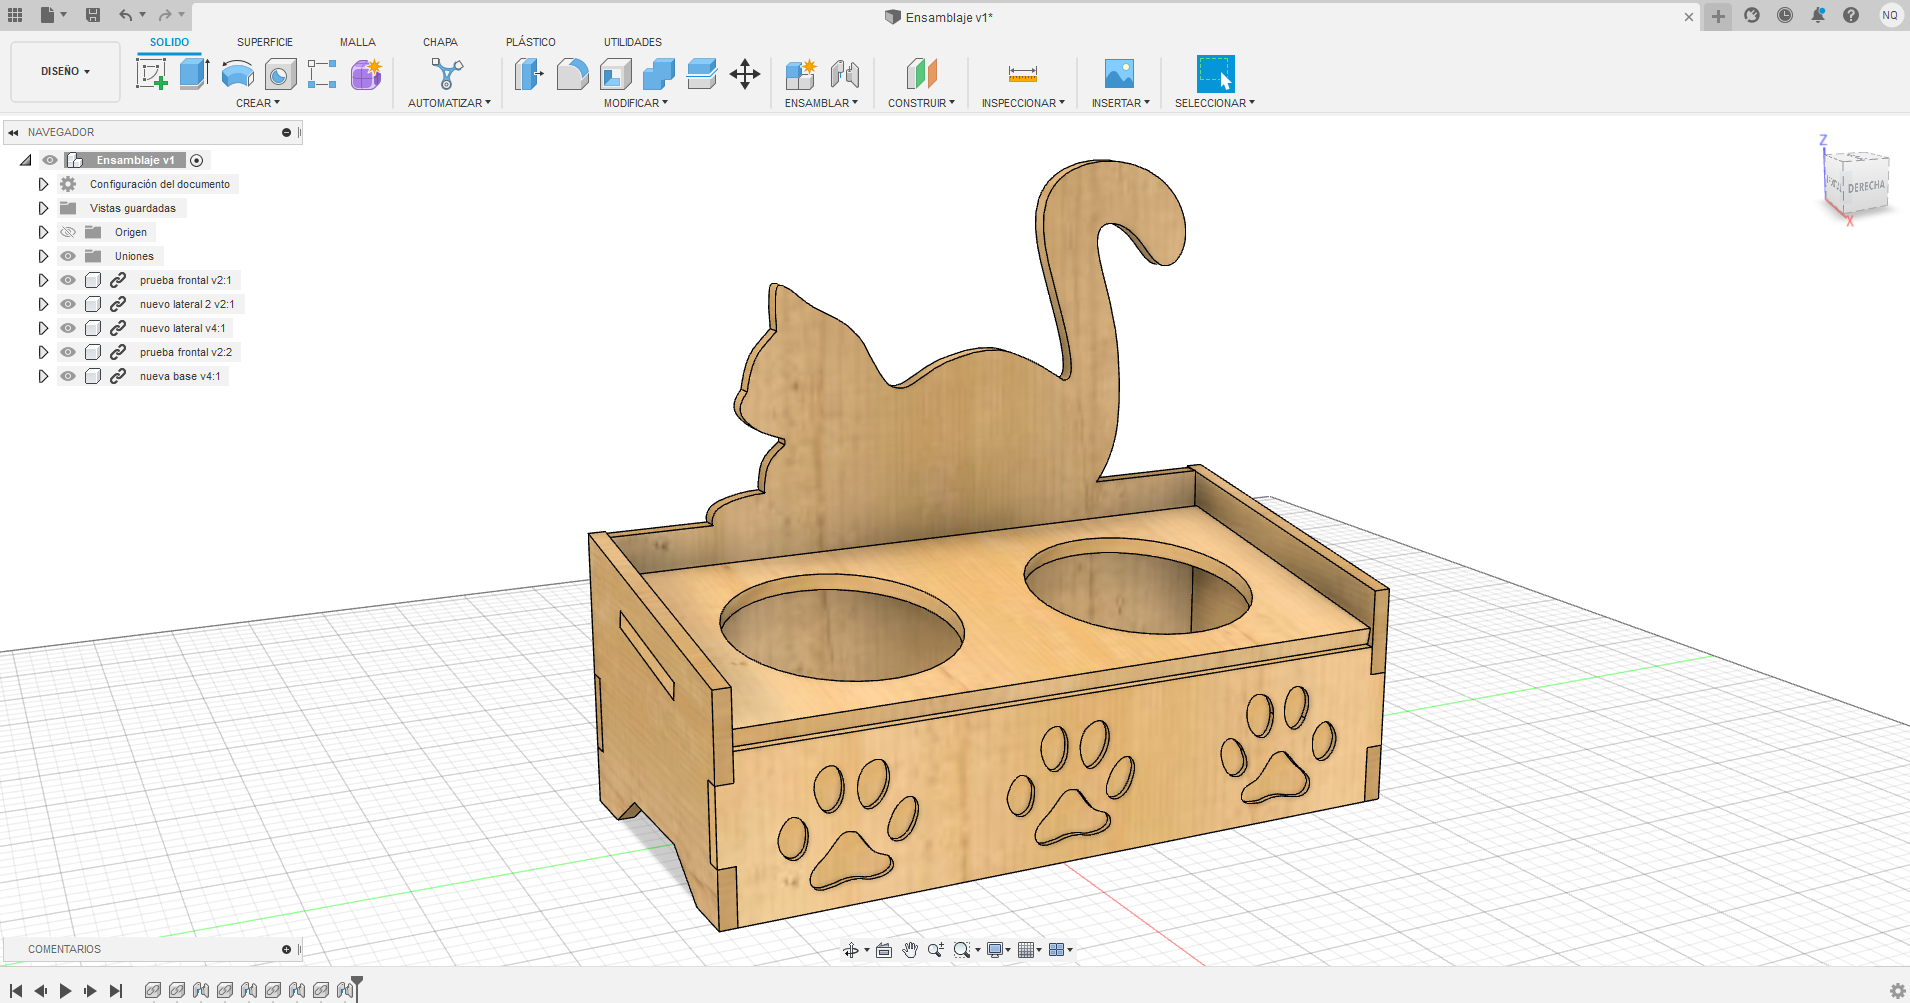The height and width of the screenshot is (1003, 1910).
Task: Hide component prueba frontal v2:1
Action: pos(68,280)
